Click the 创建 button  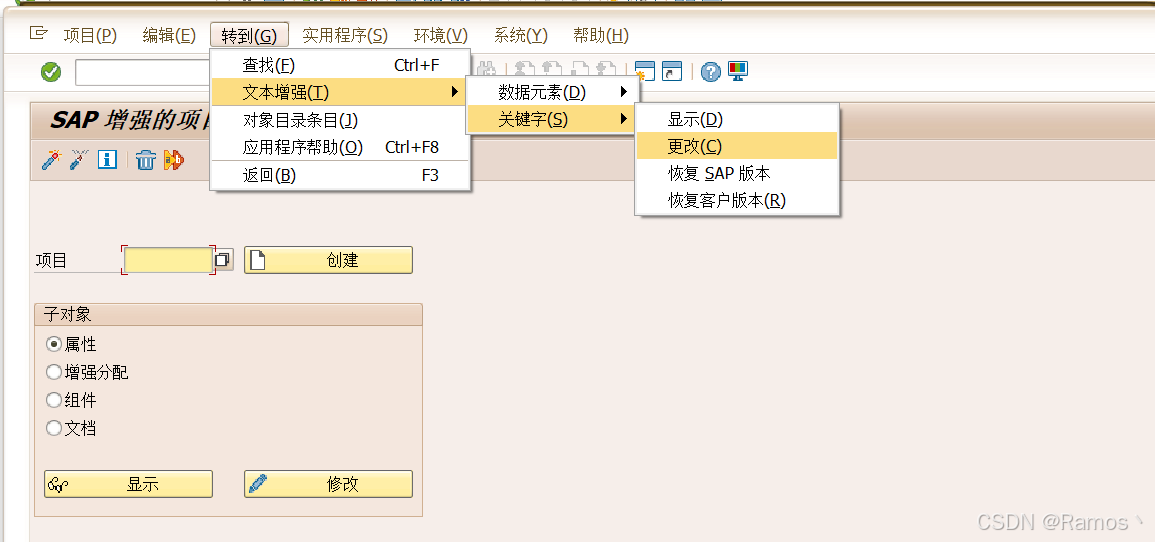(329, 260)
